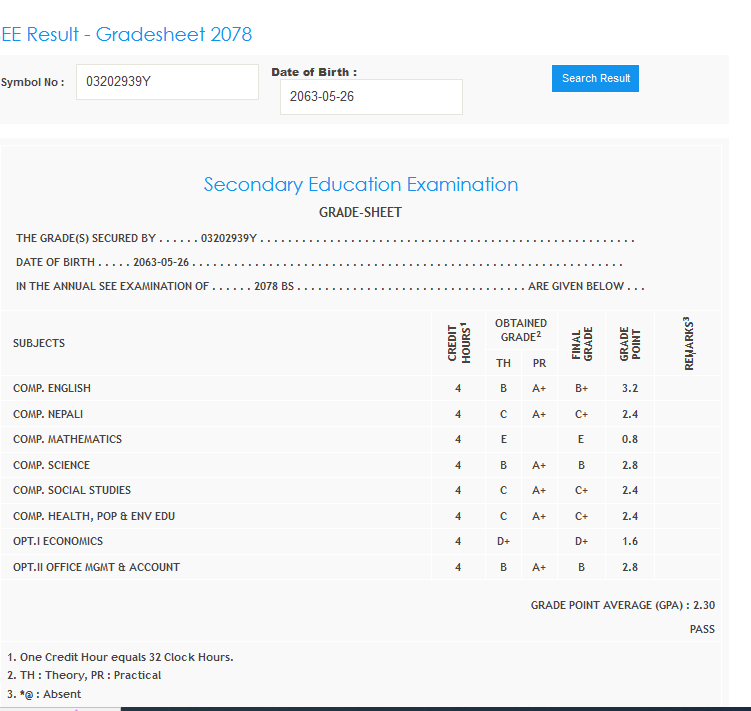Select the FINAL GRADE column header
The image size is (751, 711).
[x=582, y=342]
